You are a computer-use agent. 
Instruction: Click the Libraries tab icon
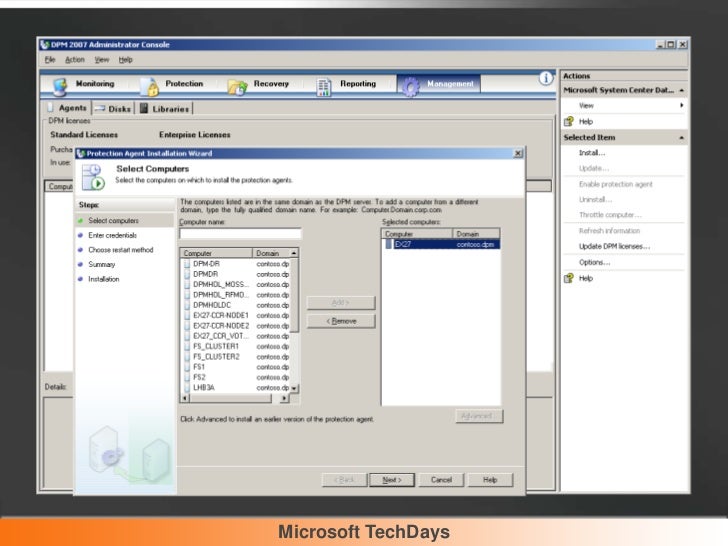pos(144,108)
